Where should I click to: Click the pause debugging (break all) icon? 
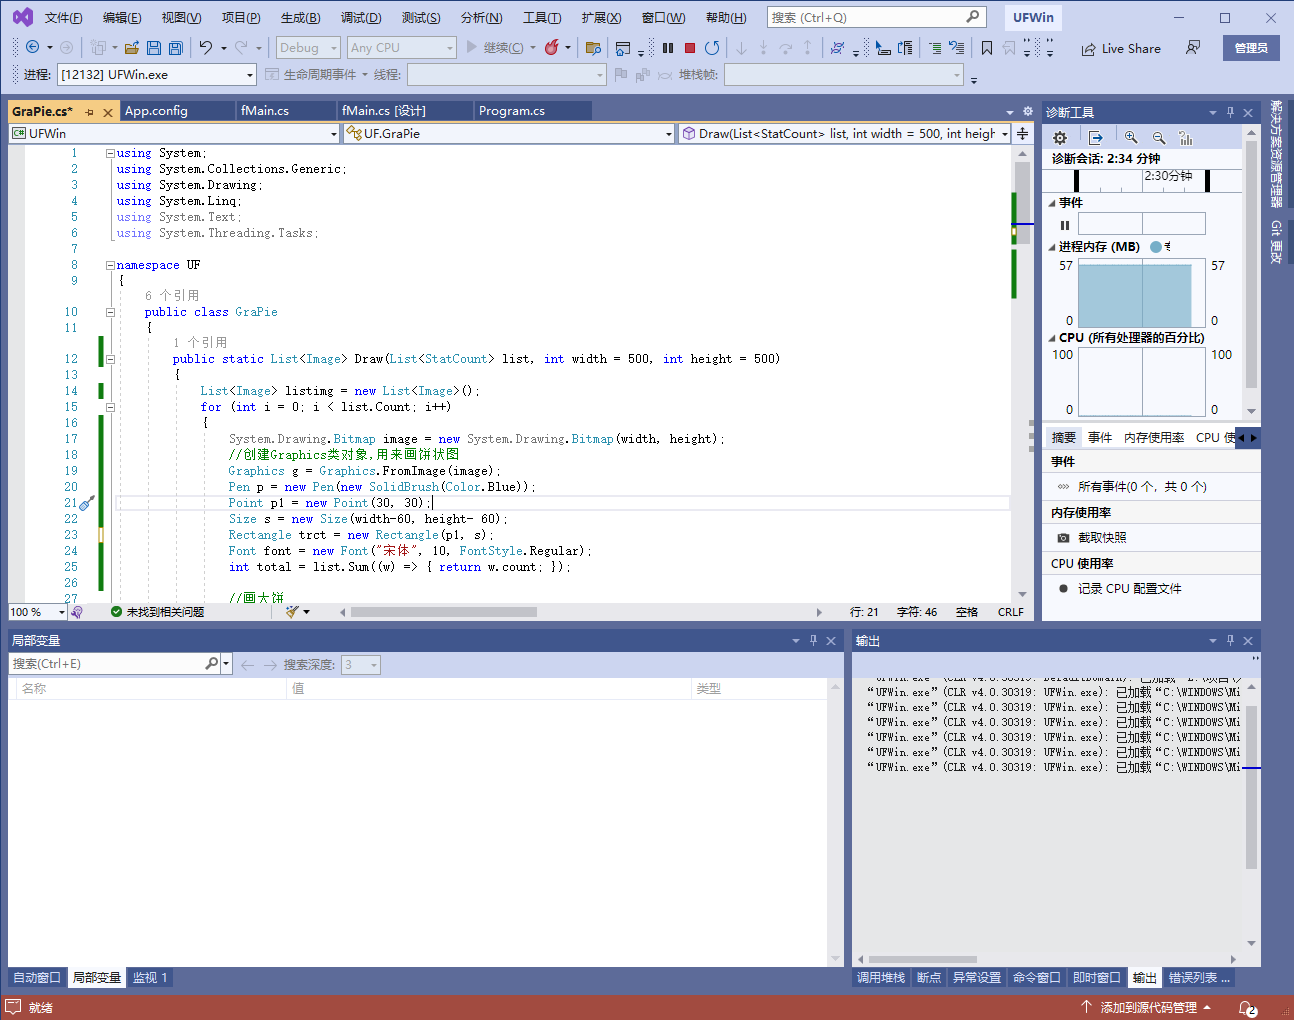[668, 47]
